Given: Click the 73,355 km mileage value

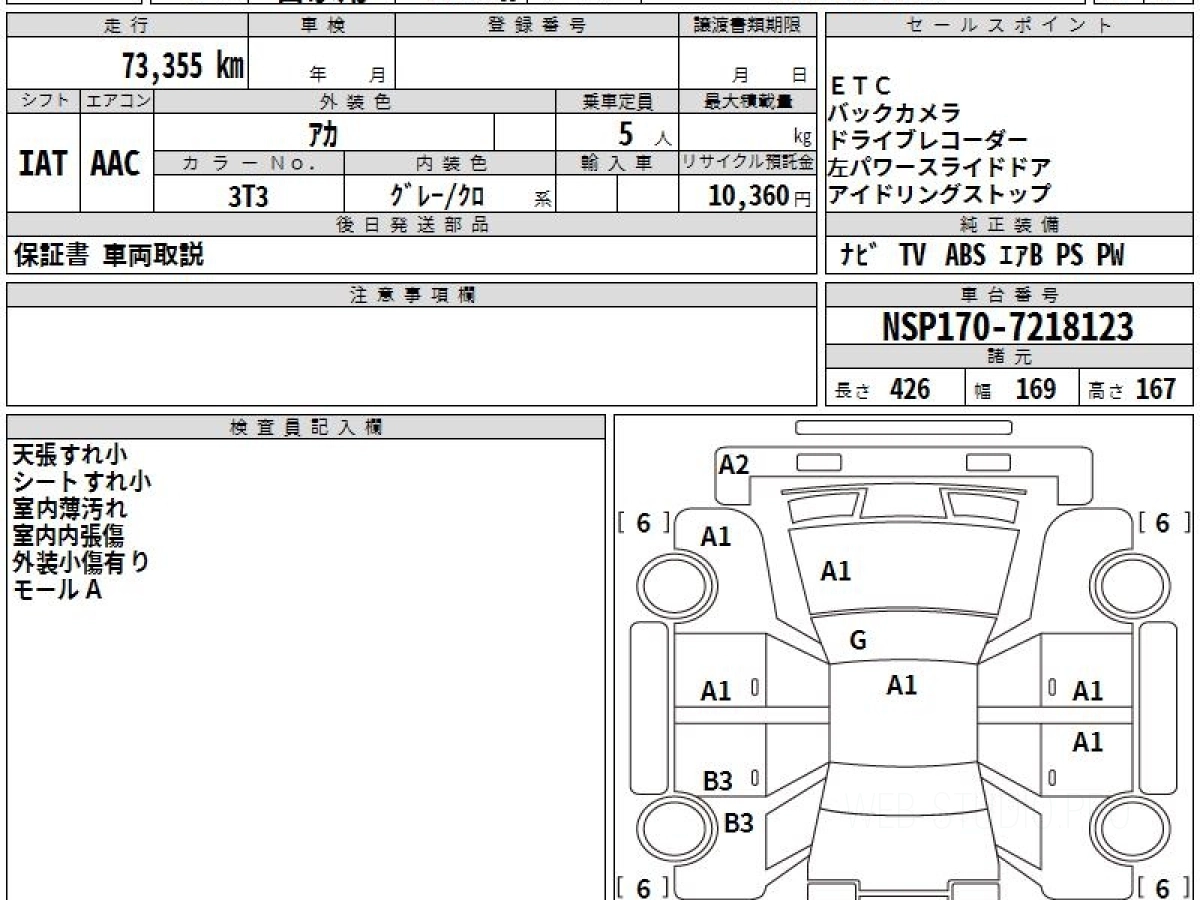Looking at the screenshot, I should (x=182, y=65).
